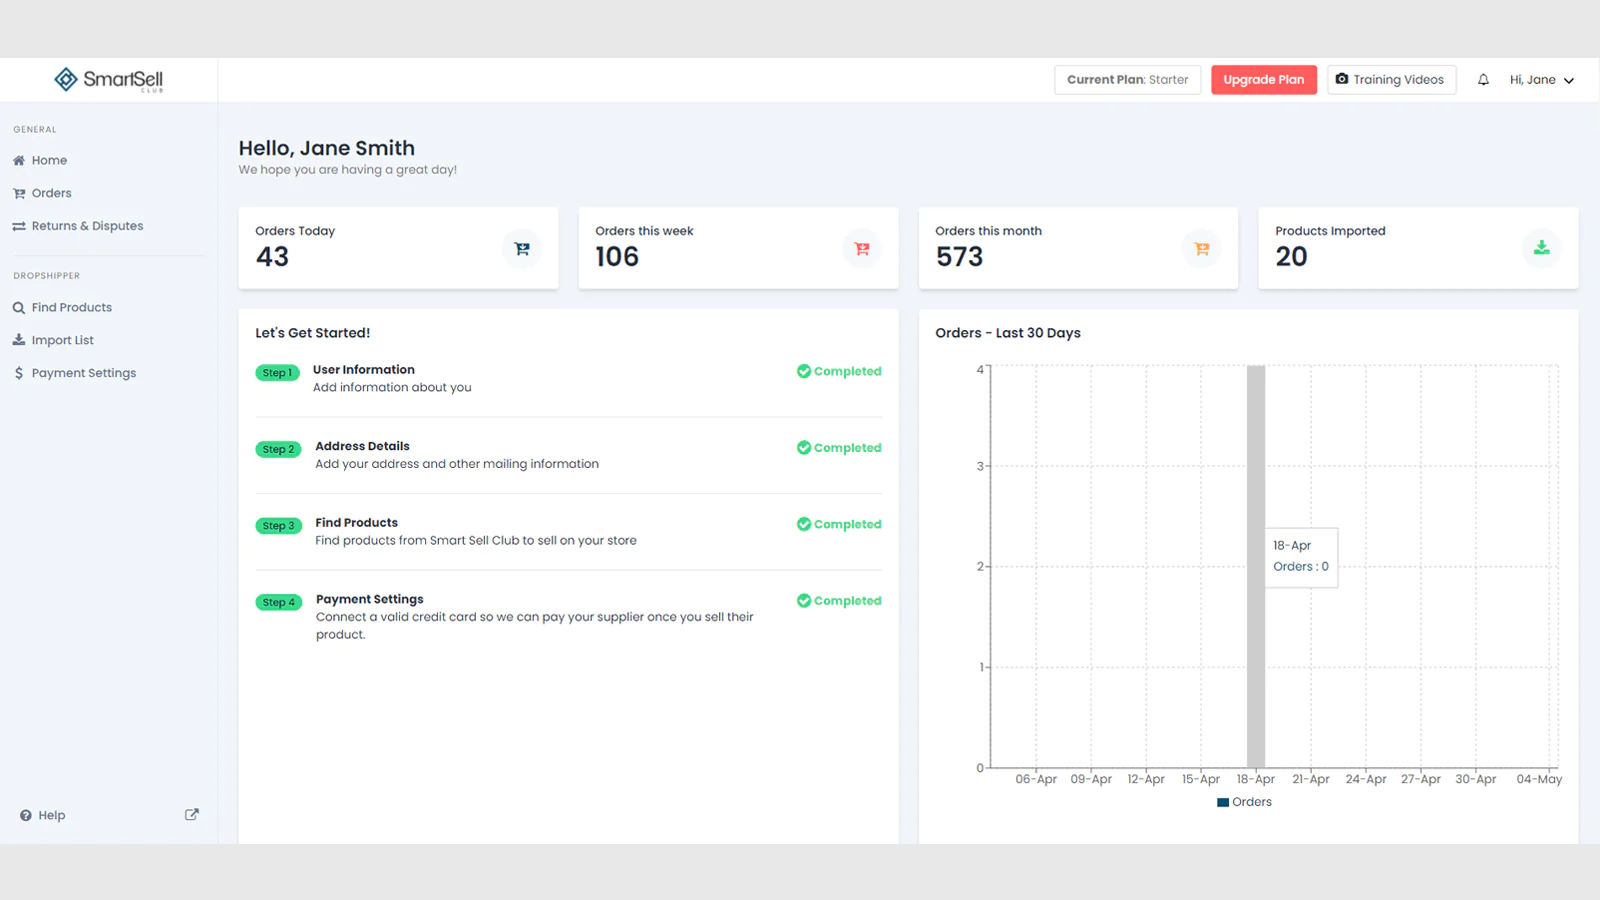Screen dimensions: 1600x900
Task: Click the Address Details Completed checkmark
Action: [x=804, y=448]
